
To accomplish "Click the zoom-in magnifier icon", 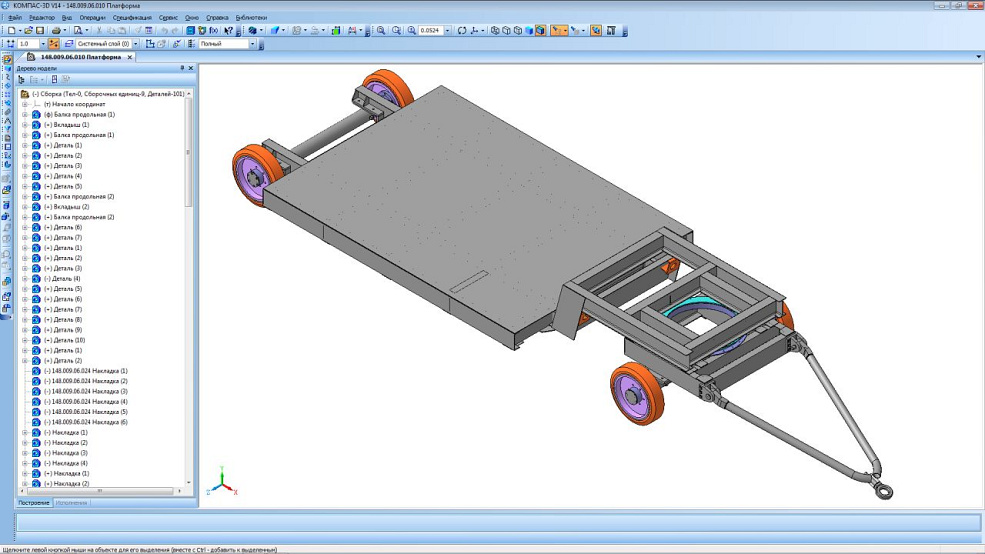I will (381, 31).
